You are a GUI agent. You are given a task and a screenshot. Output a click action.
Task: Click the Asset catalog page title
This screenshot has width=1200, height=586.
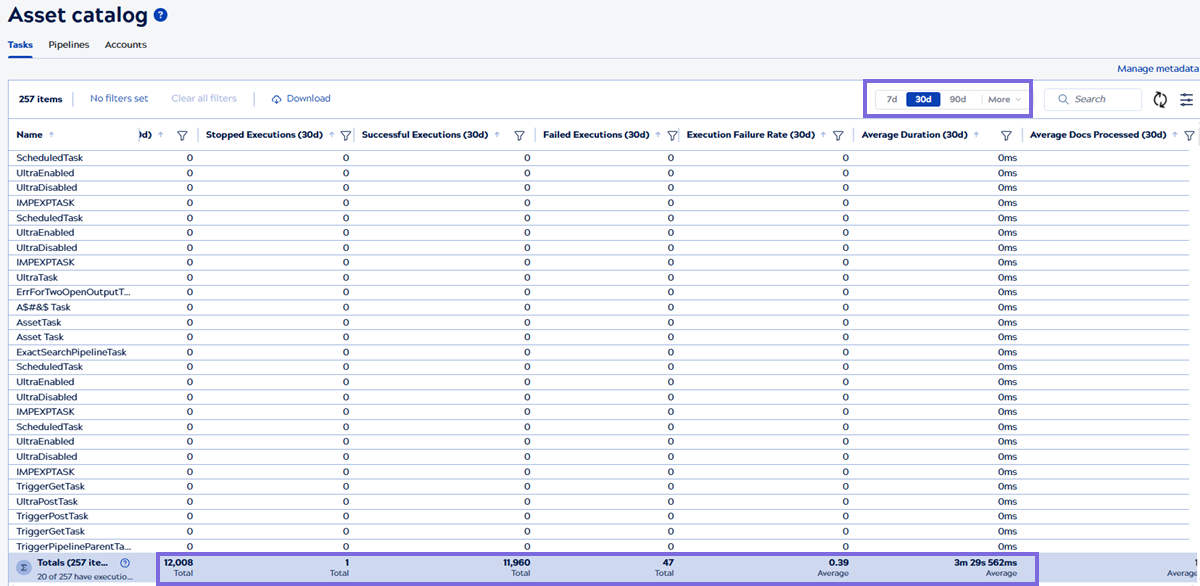point(78,15)
